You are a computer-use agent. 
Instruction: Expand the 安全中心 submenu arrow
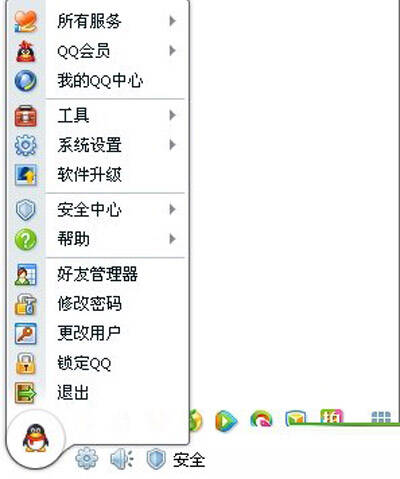(172, 209)
